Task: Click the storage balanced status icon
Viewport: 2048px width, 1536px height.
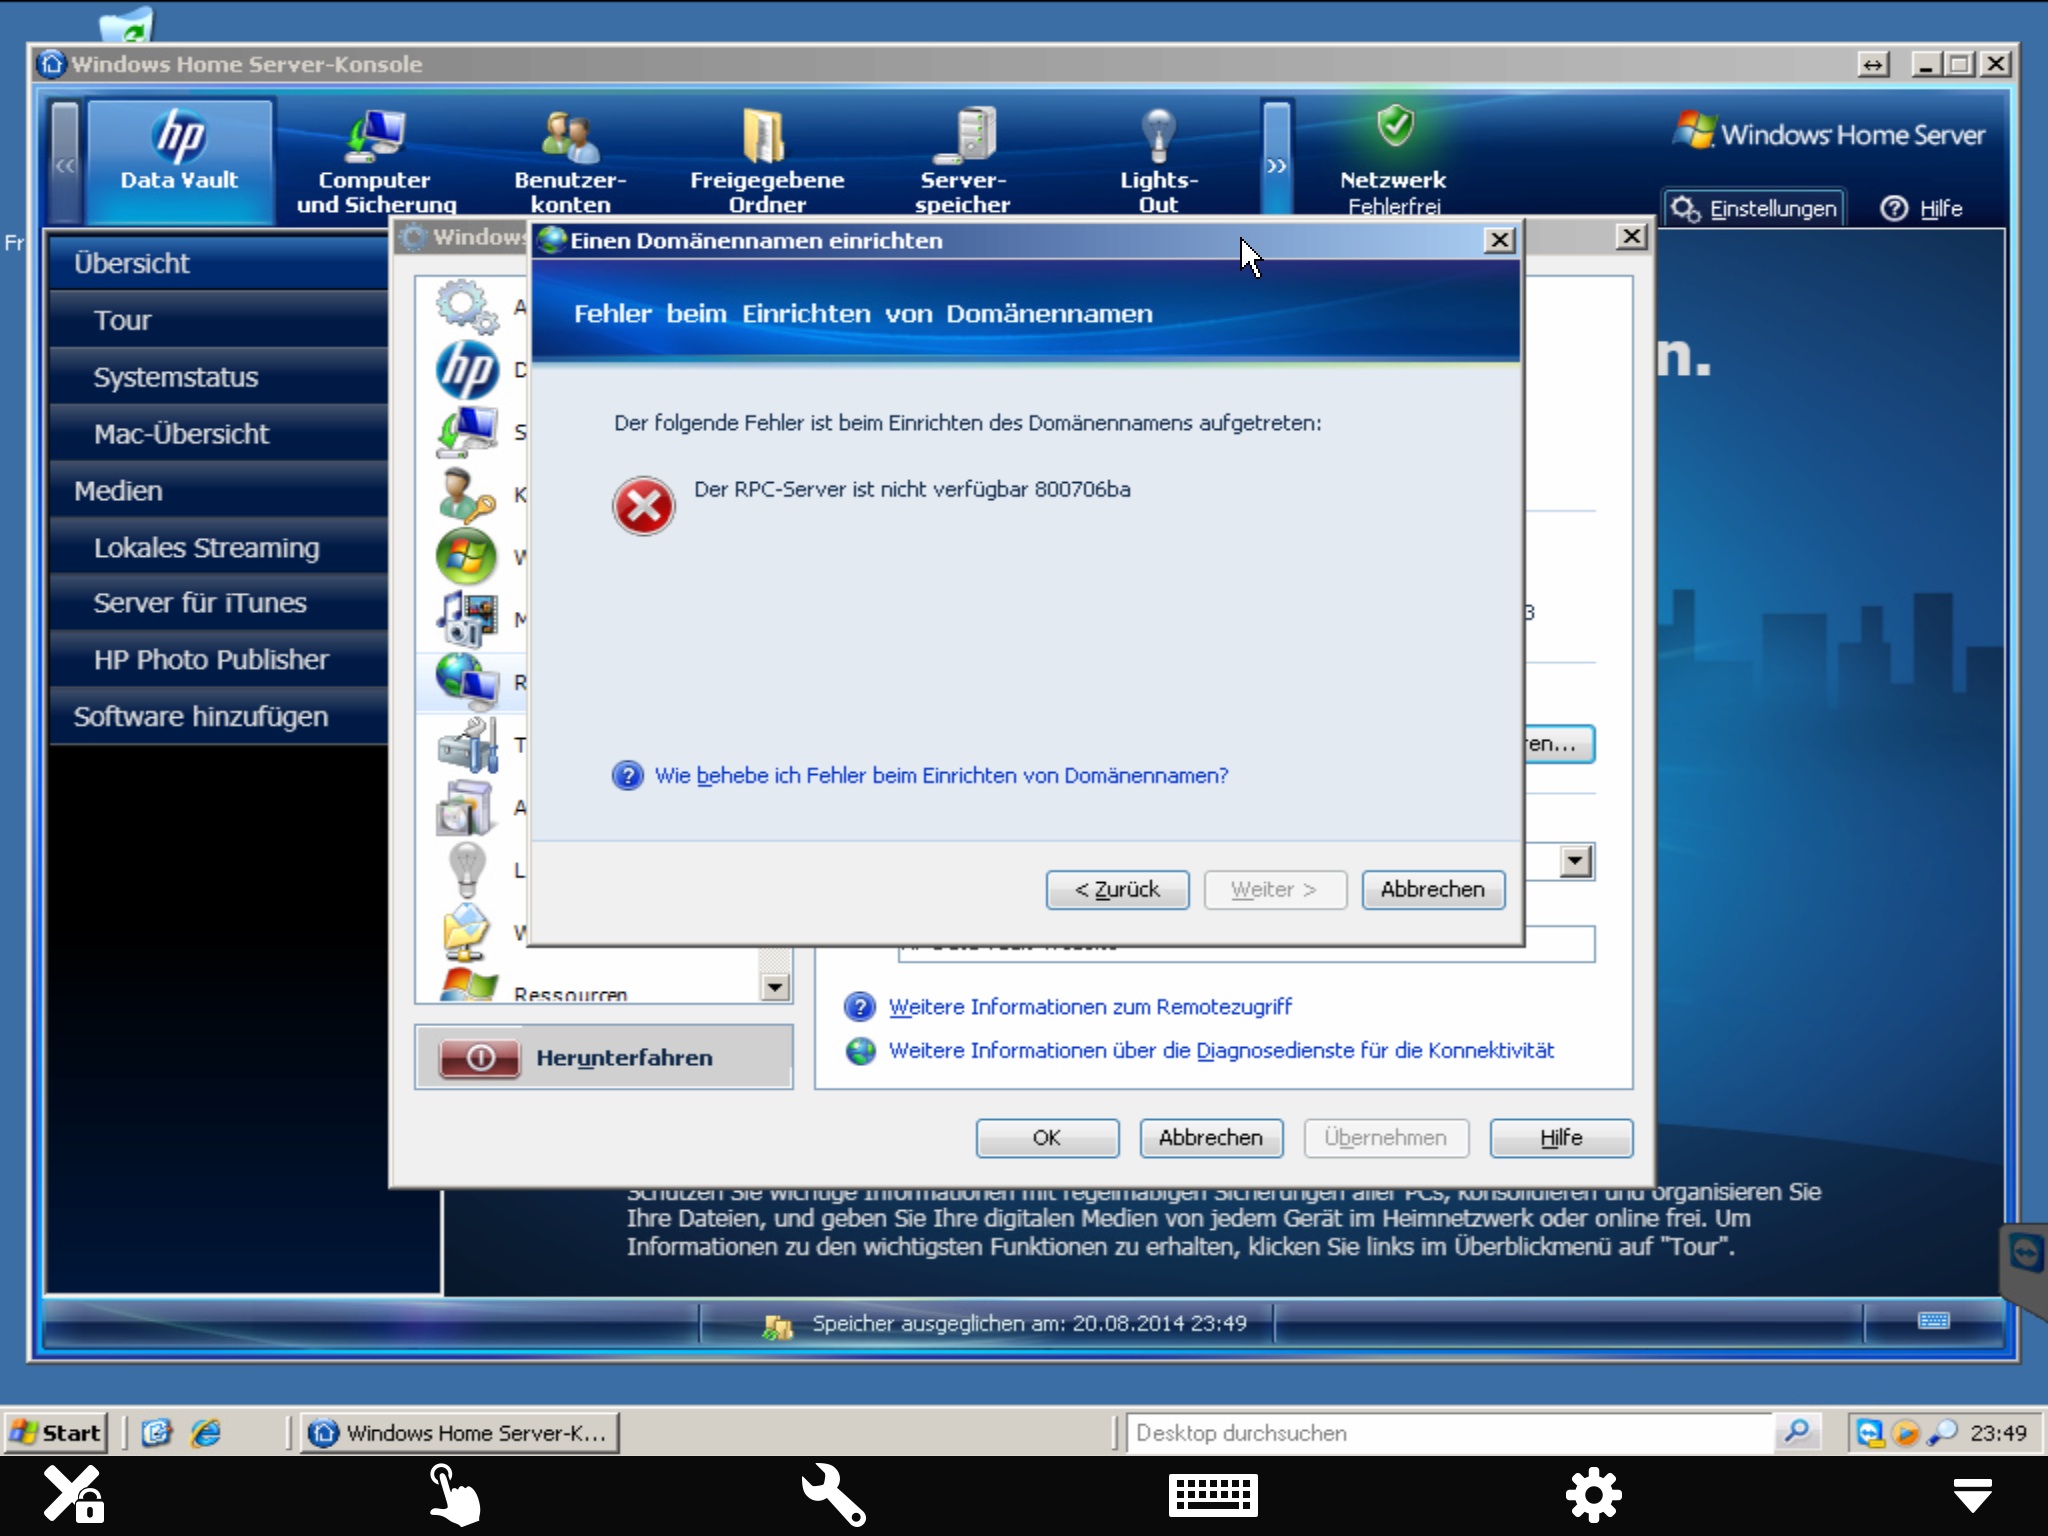Action: [x=777, y=1325]
